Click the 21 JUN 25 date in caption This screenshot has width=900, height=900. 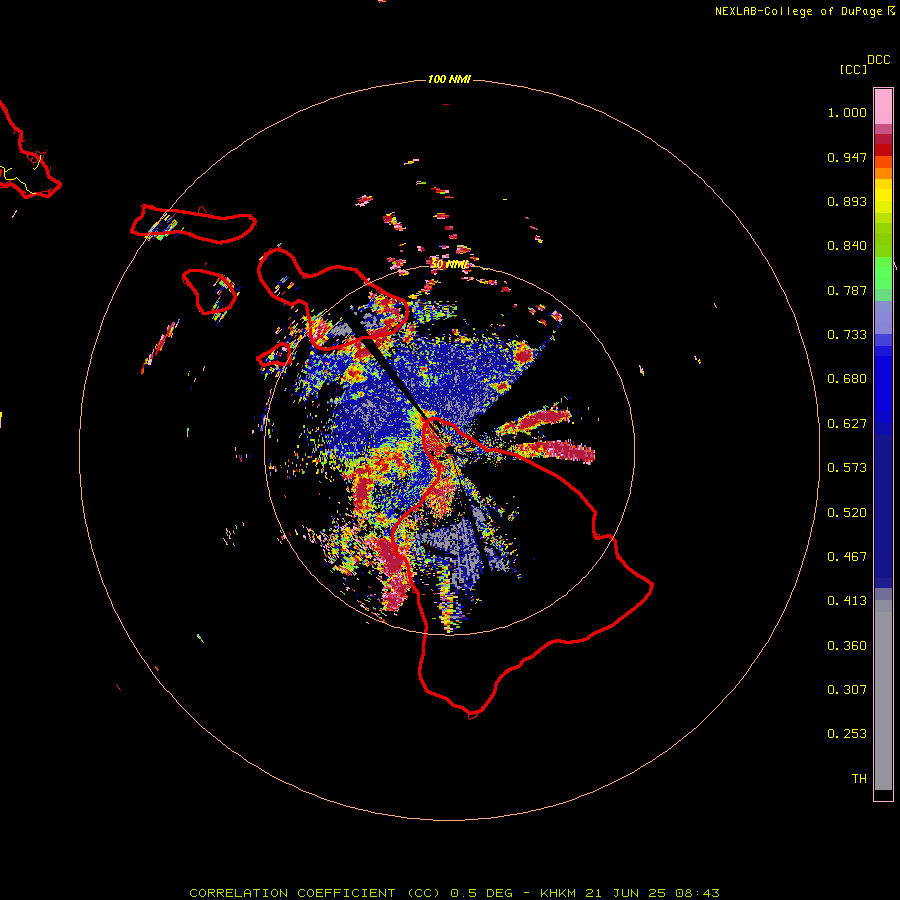click(x=624, y=893)
